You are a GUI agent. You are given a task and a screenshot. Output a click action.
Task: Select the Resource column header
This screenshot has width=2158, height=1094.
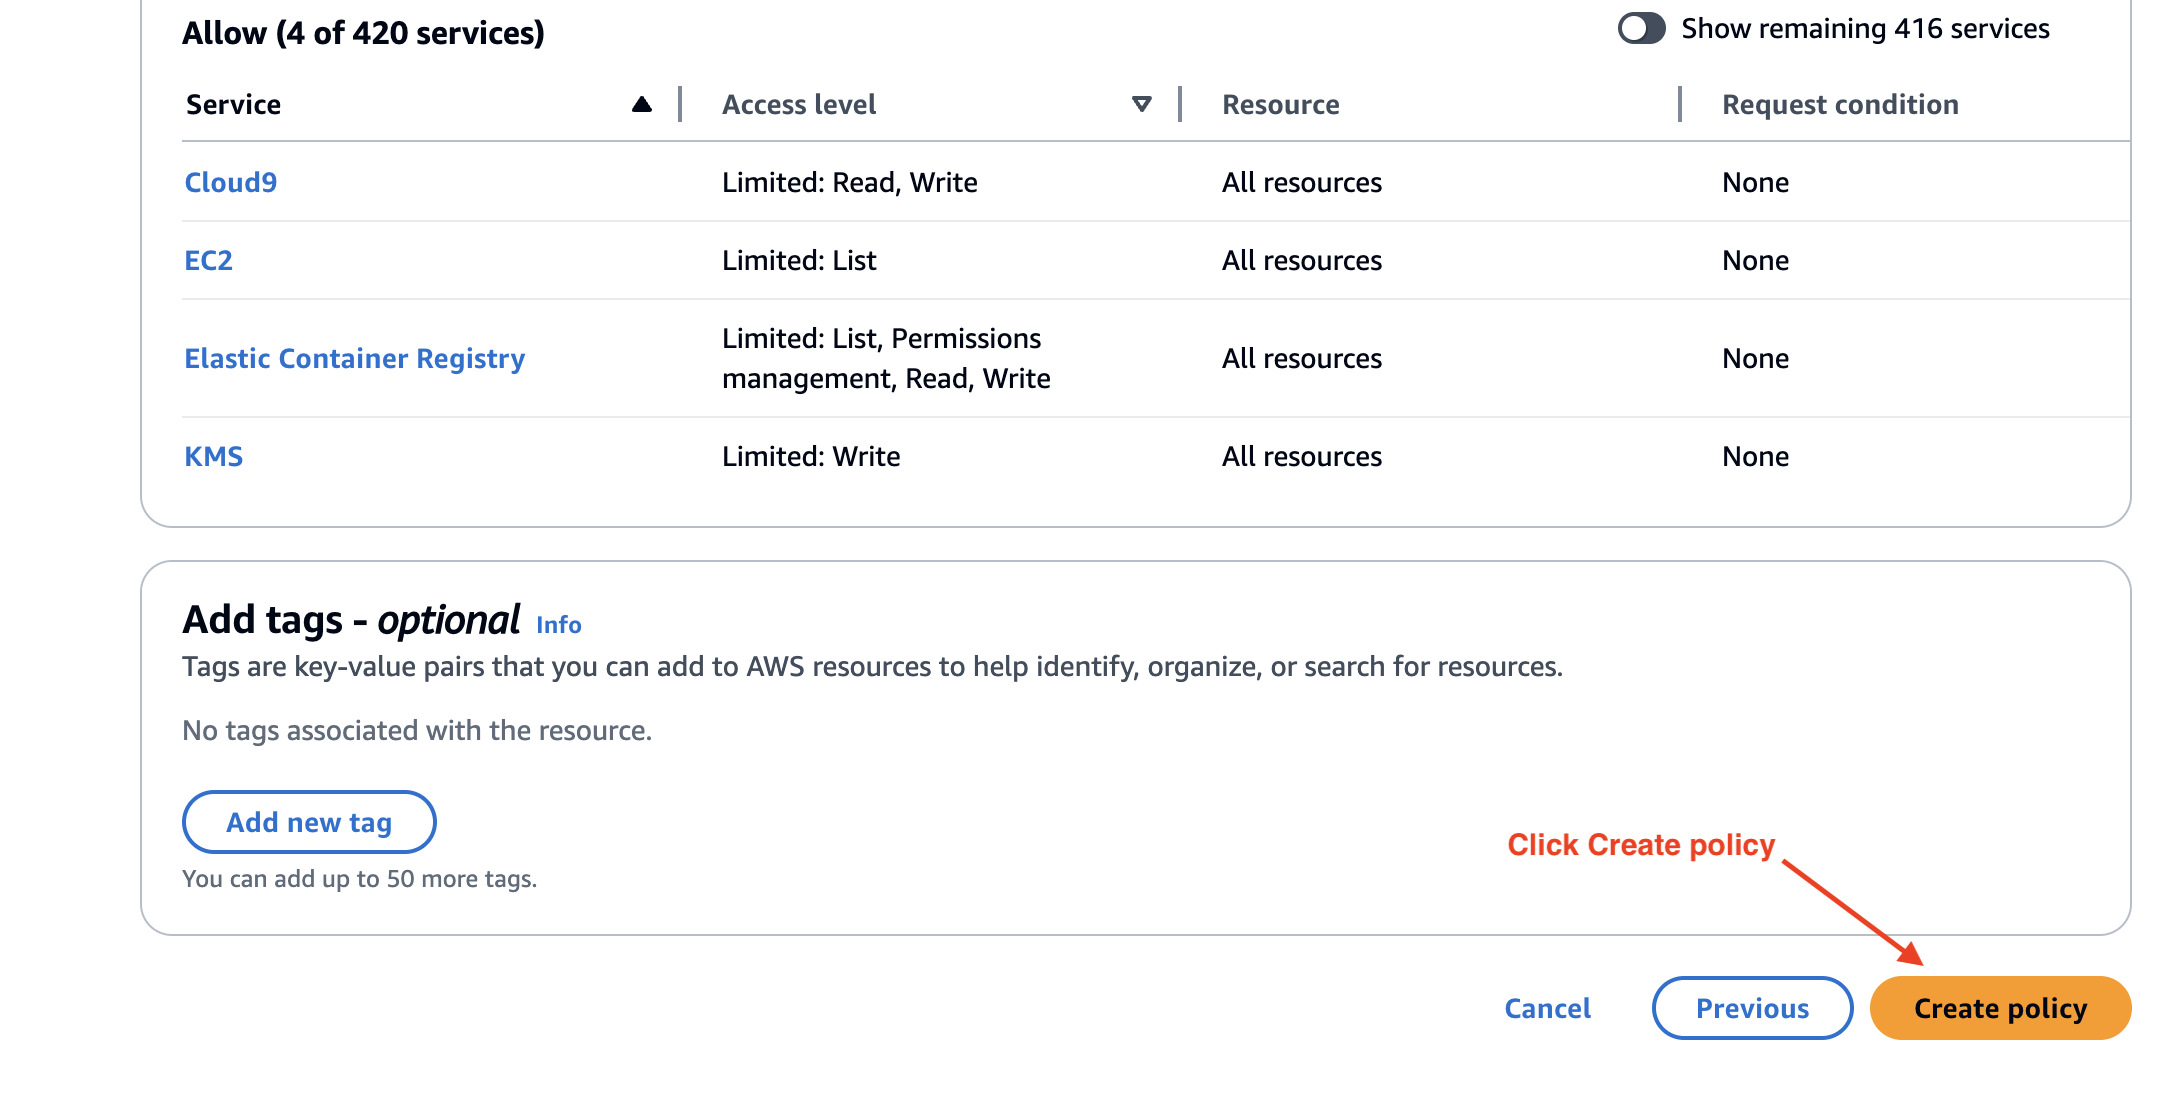point(1280,103)
